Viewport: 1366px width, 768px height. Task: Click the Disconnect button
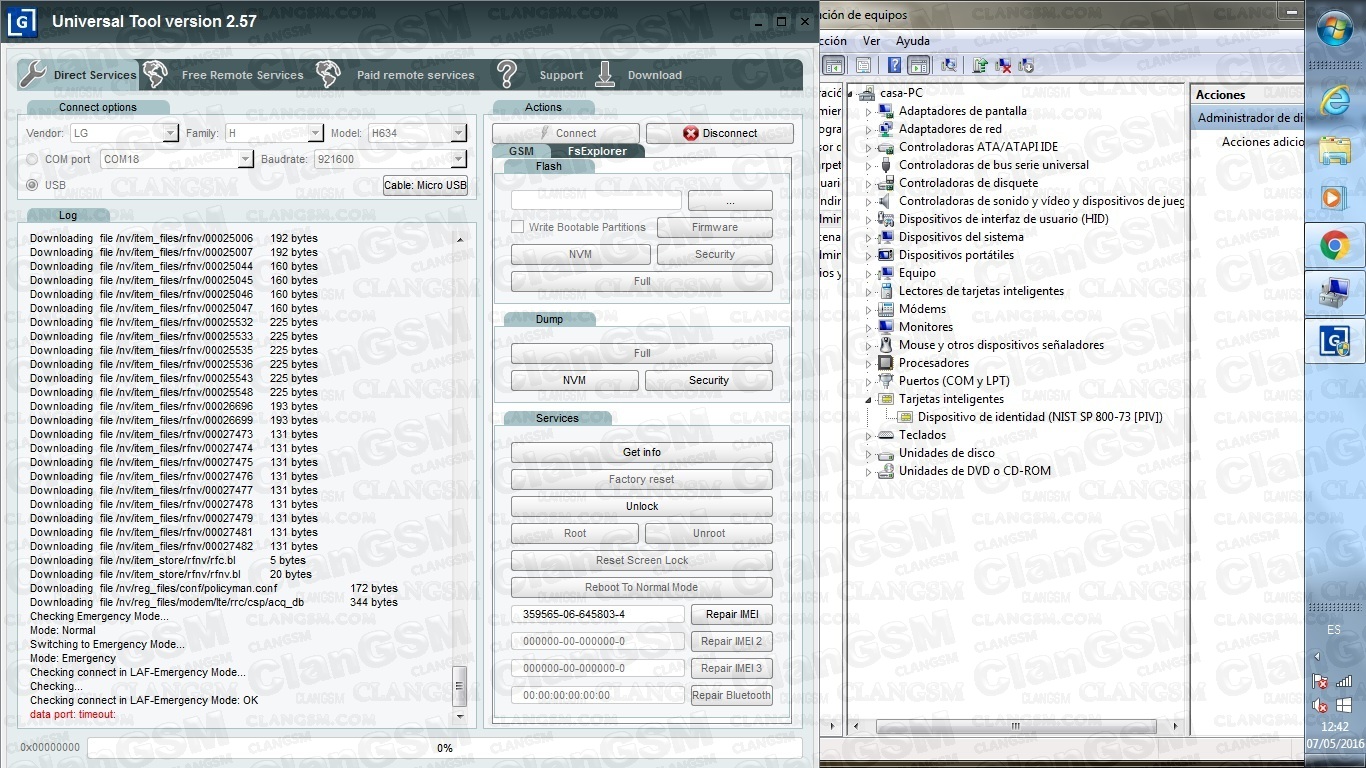[720, 133]
